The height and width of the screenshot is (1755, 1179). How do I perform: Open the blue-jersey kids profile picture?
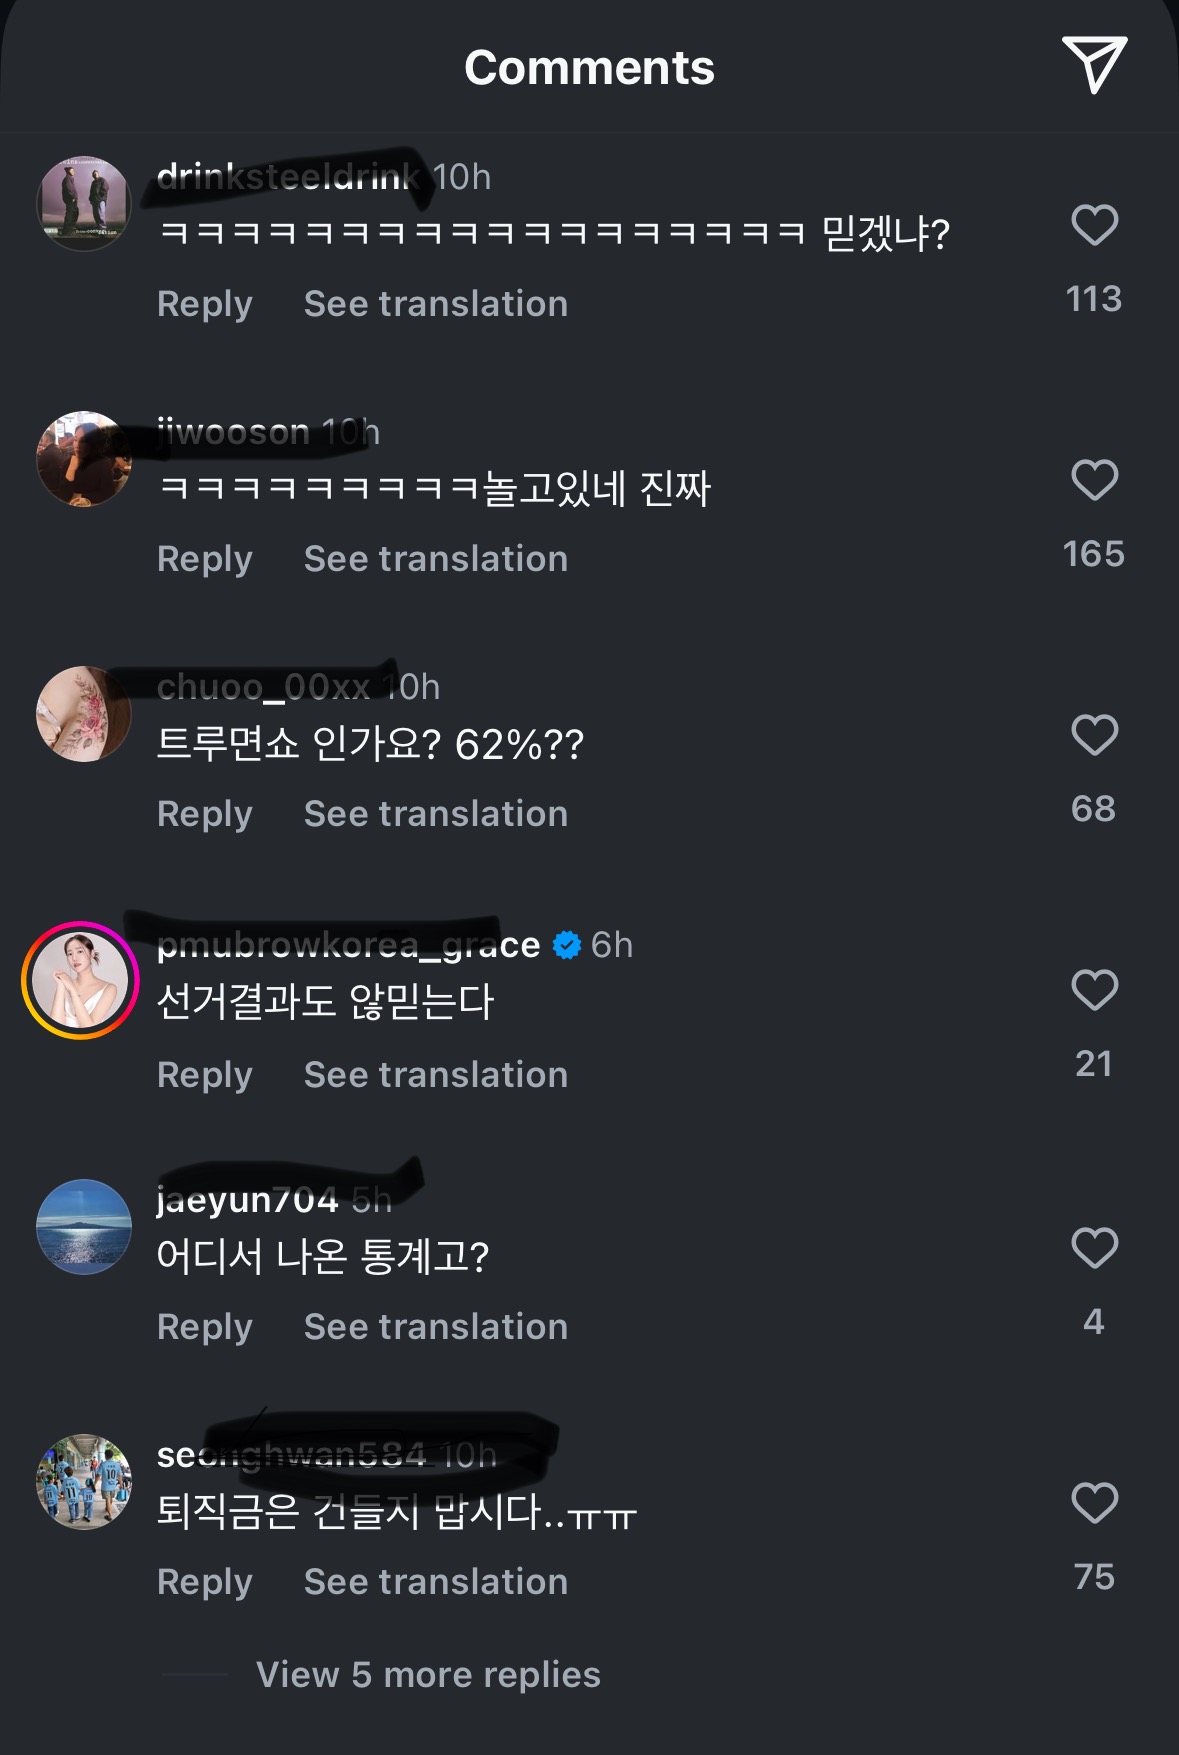84,1482
